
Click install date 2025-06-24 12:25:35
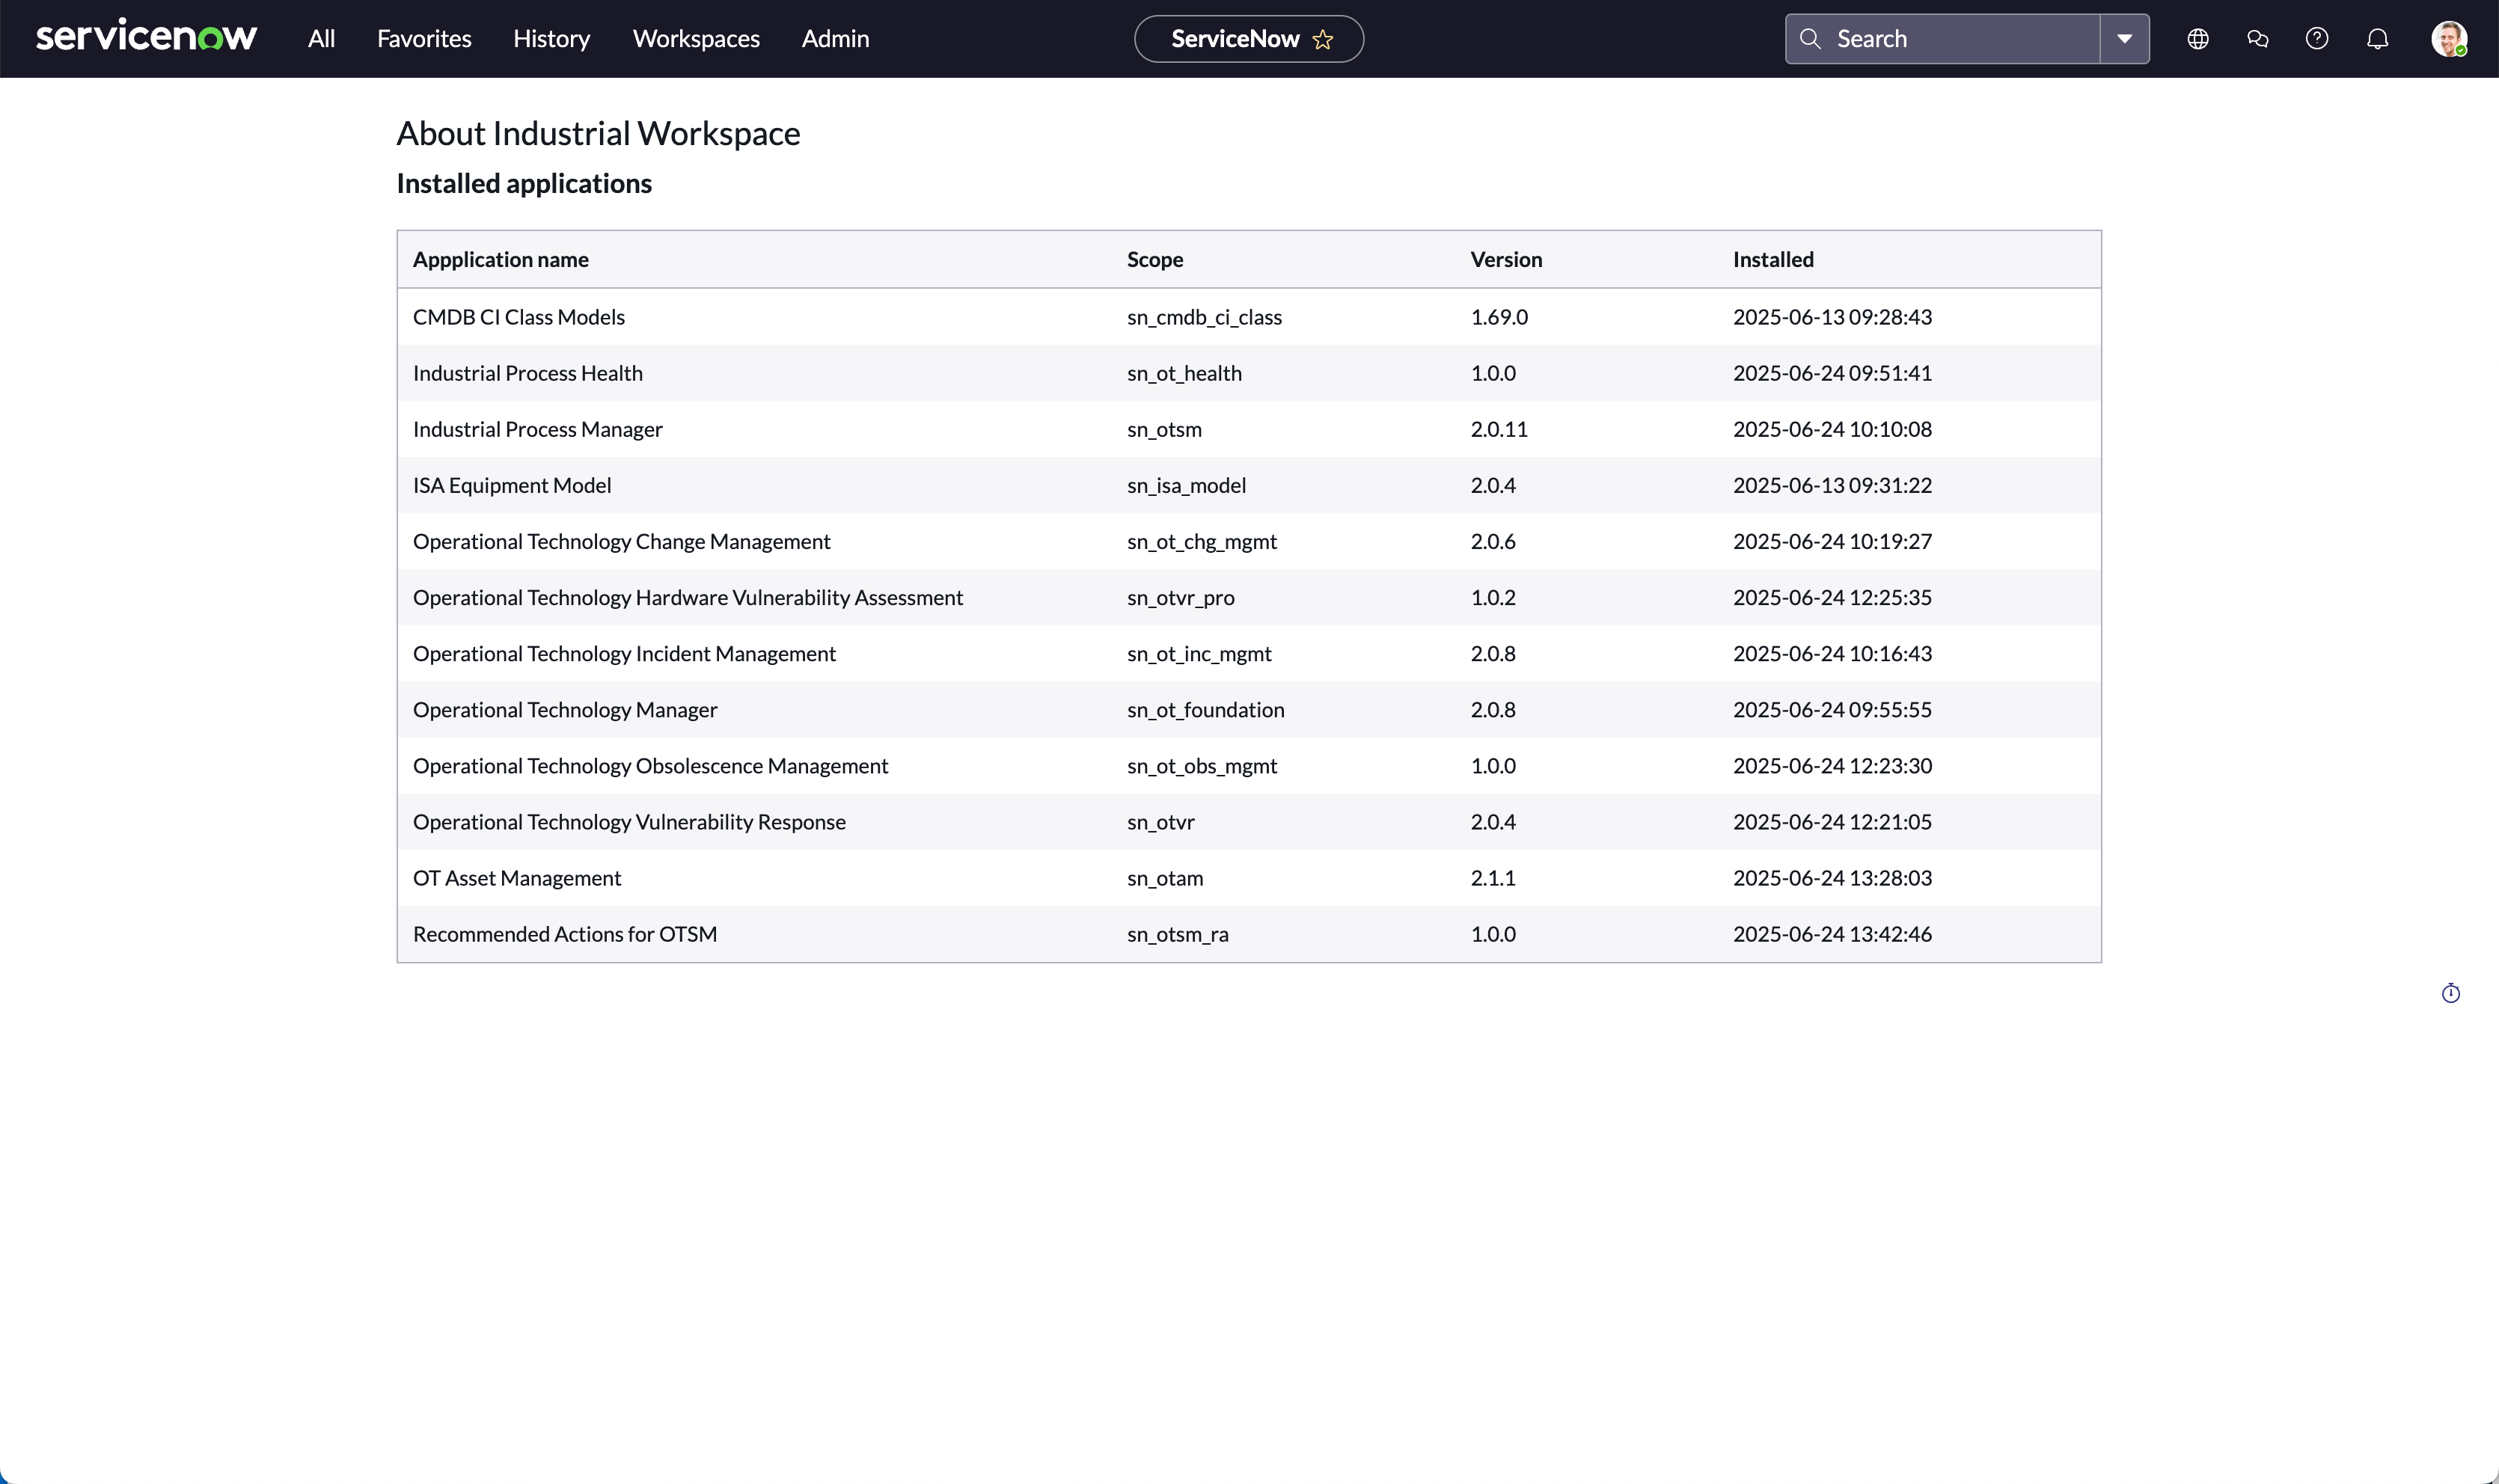1832,597
